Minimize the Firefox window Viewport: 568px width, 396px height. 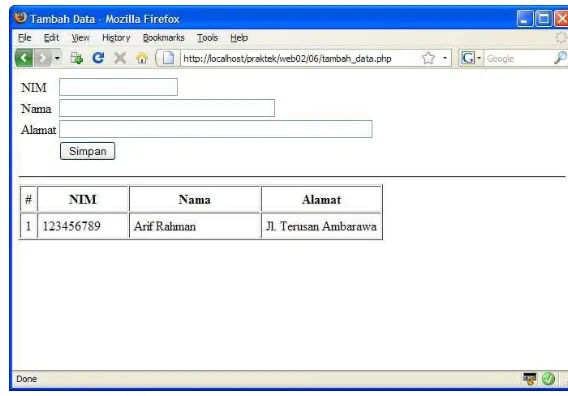525,18
